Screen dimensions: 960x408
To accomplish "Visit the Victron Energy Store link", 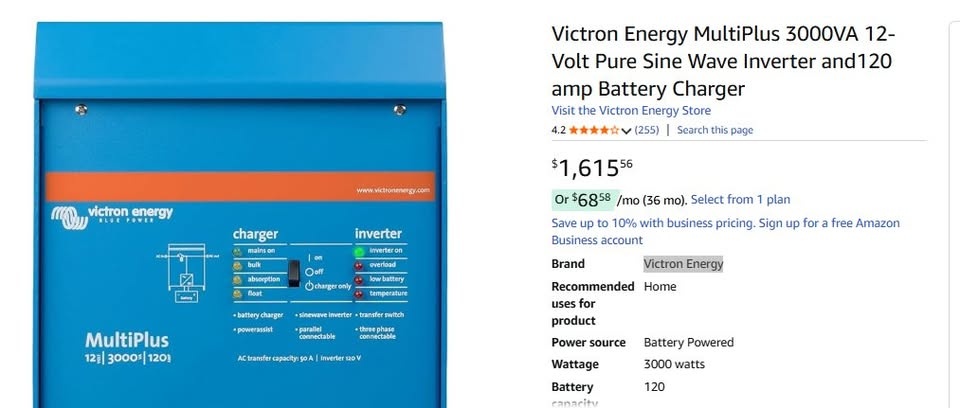I will point(631,110).
